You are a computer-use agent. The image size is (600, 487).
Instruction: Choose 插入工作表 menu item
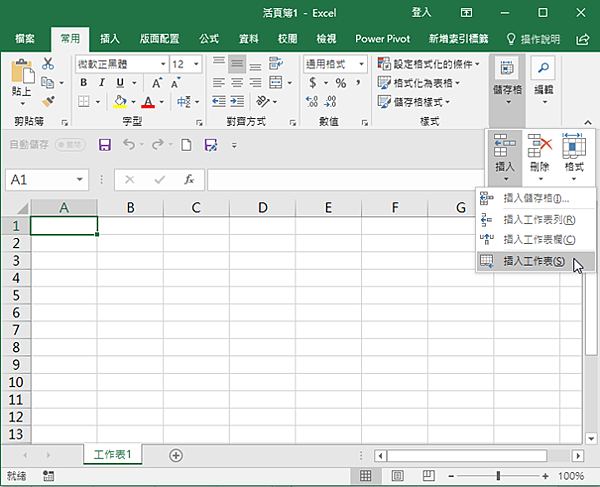536,261
